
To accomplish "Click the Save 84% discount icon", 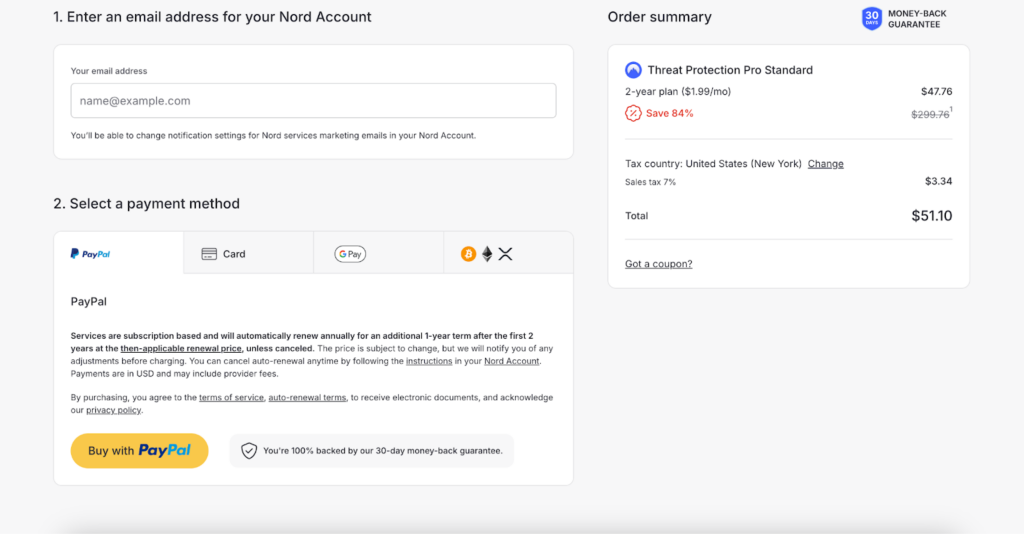I will [633, 113].
